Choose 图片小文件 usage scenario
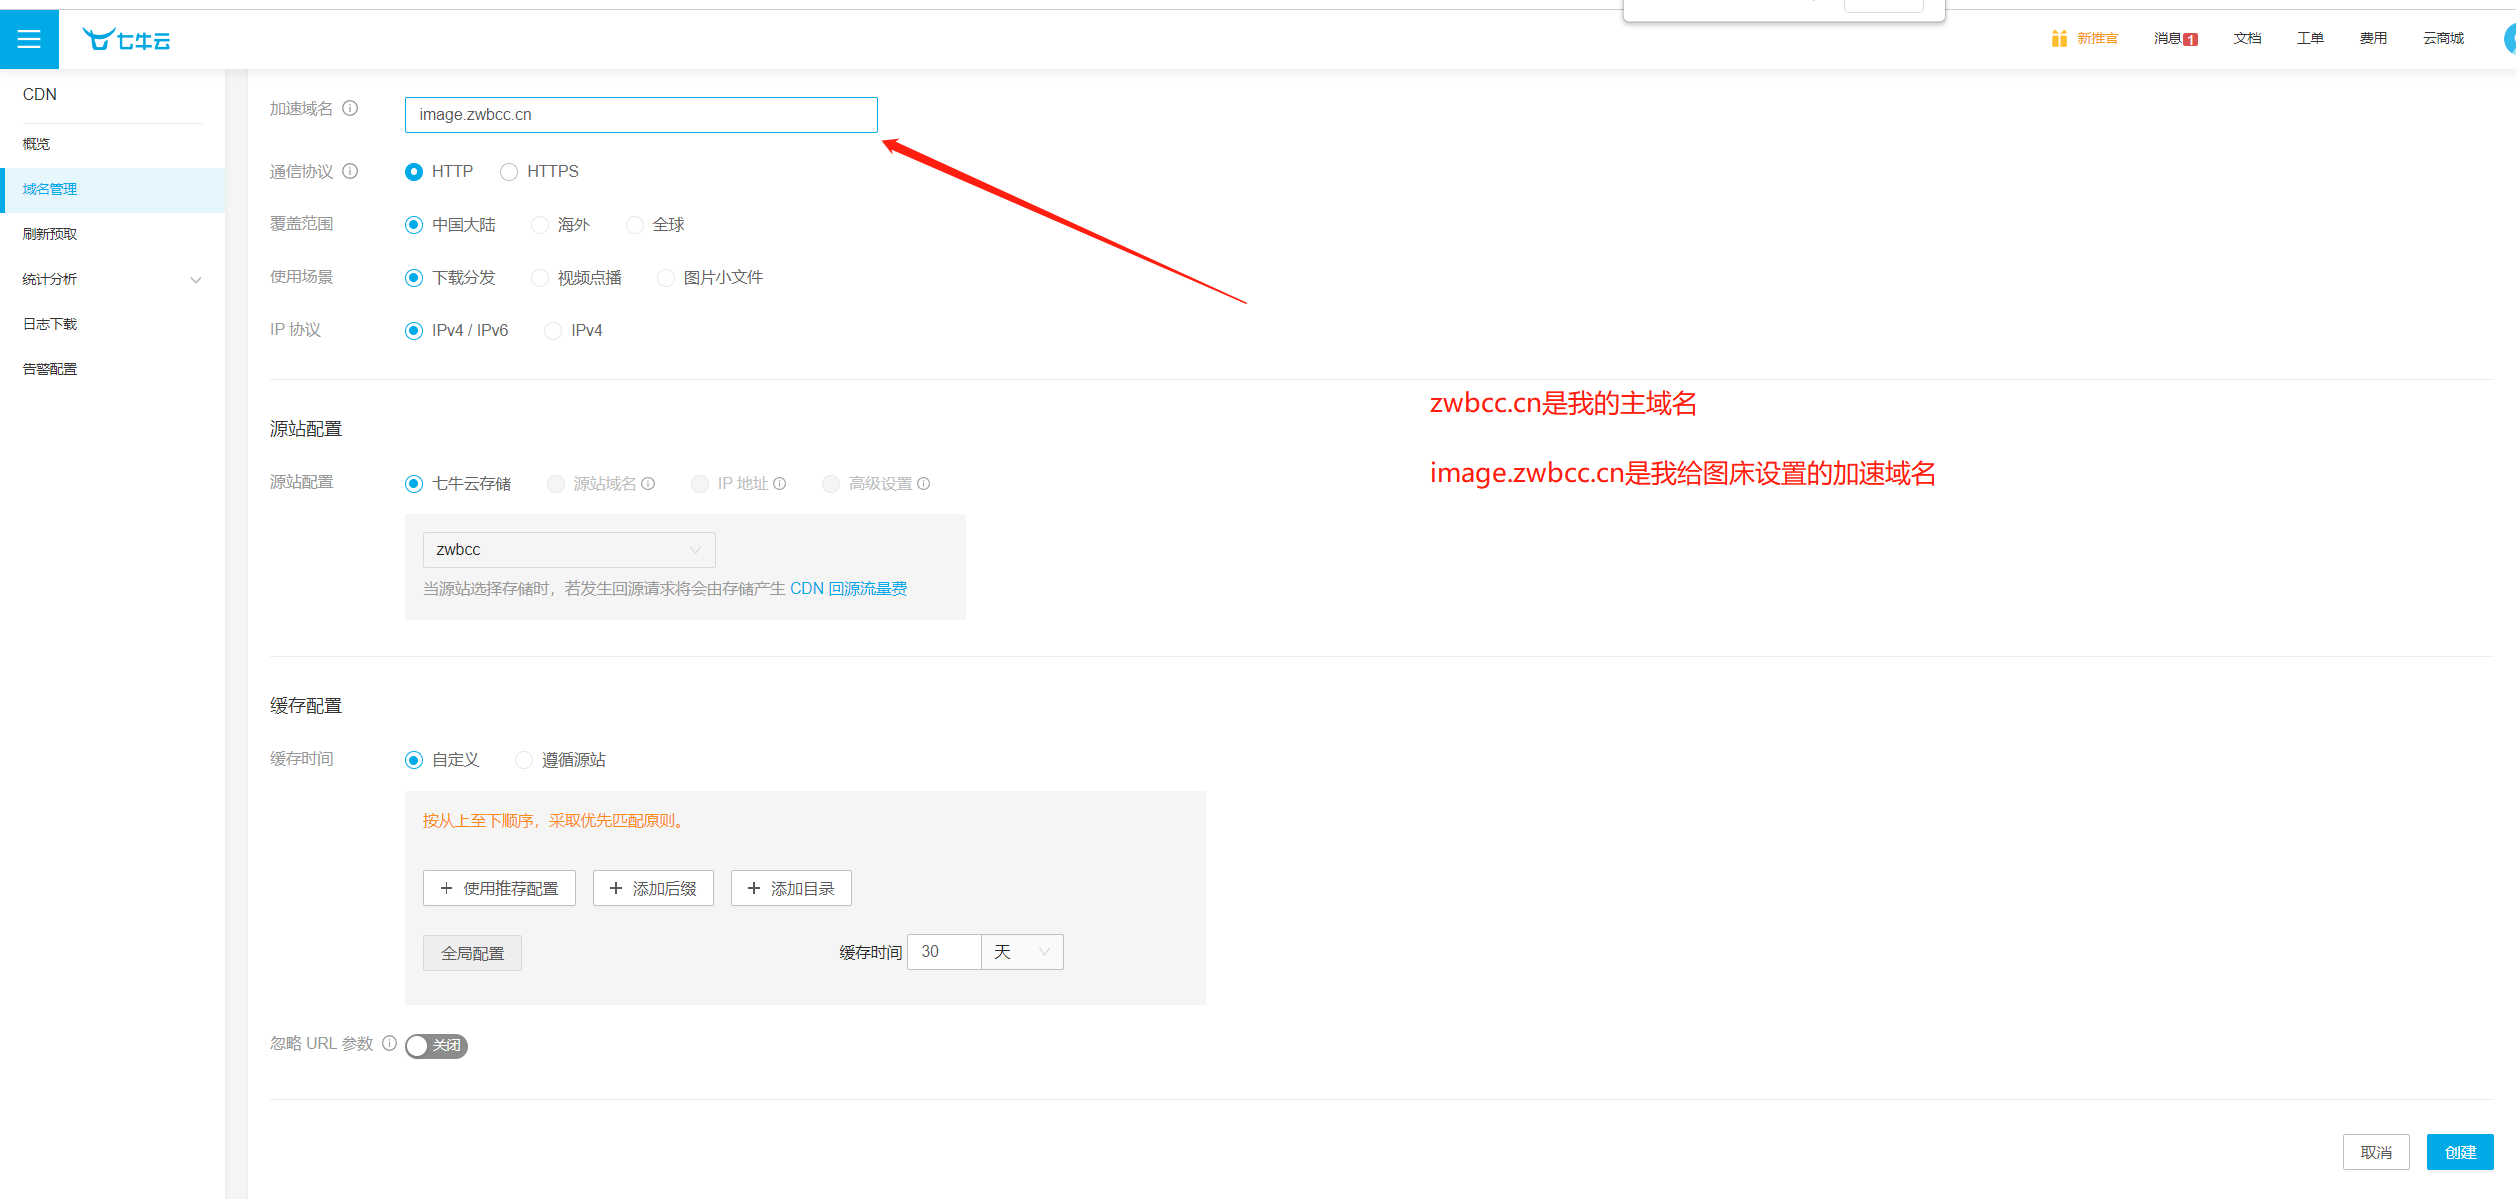 coord(666,278)
